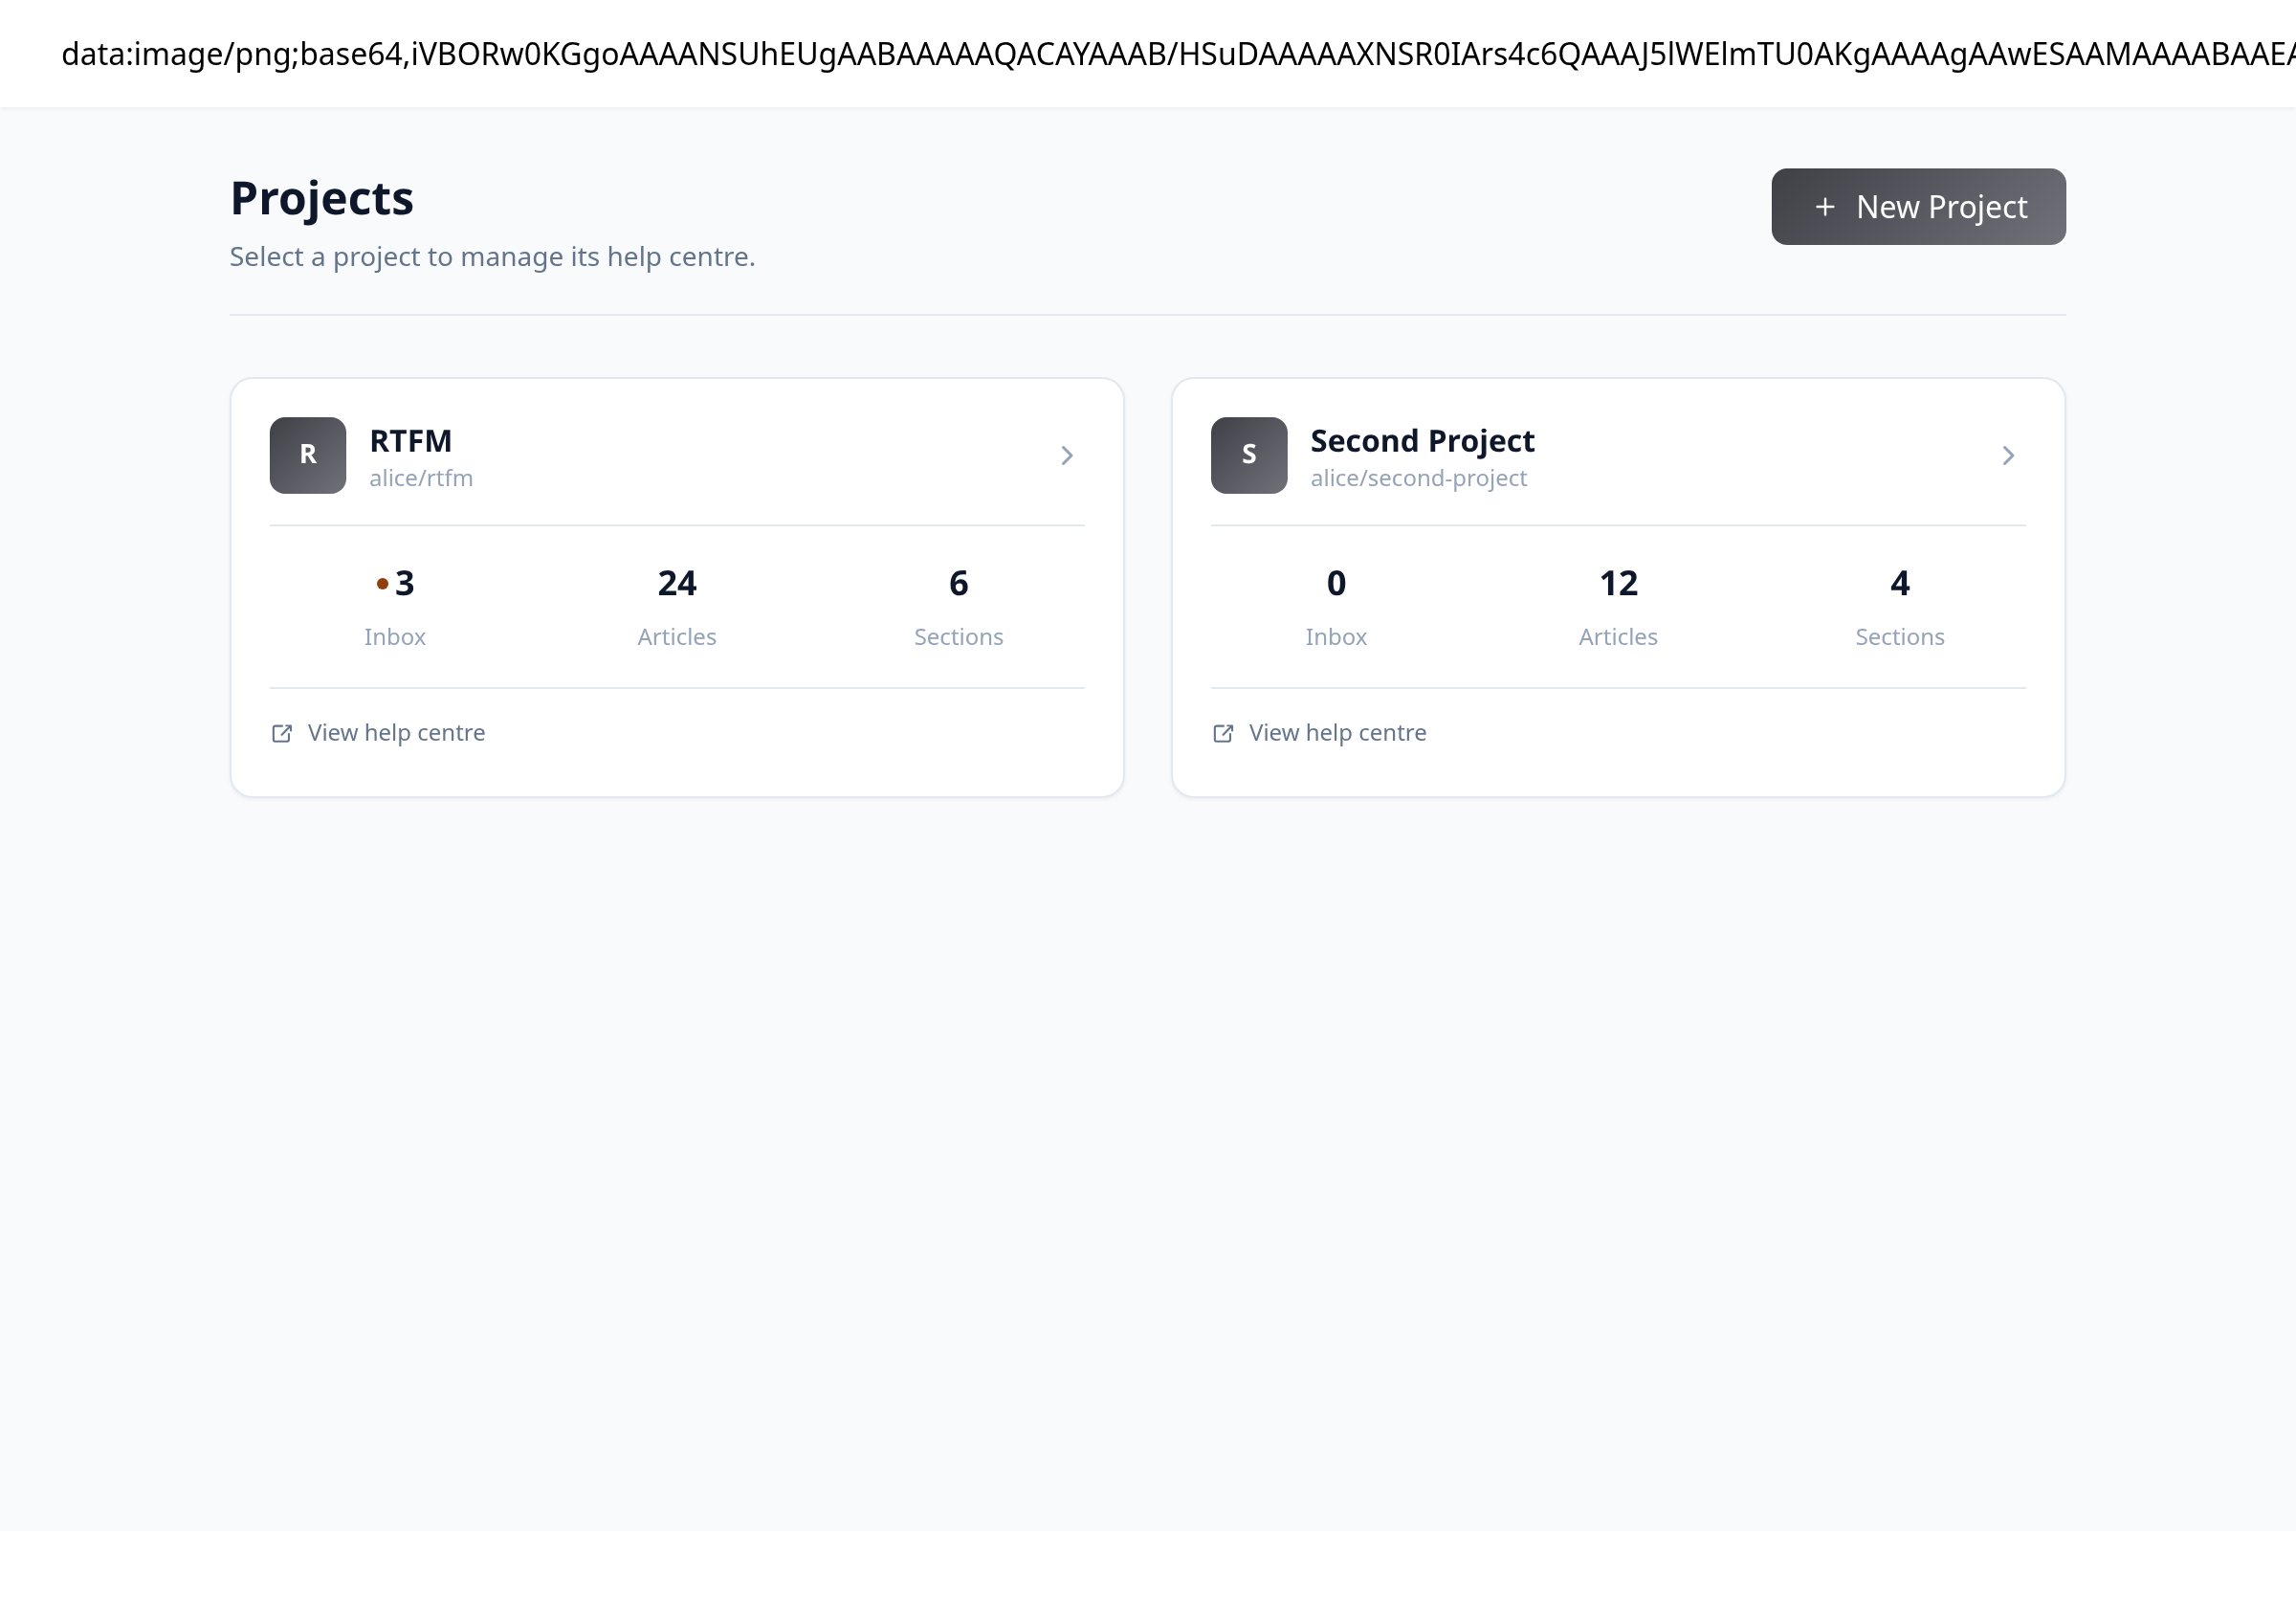This screenshot has height=1623, width=2296.
Task: Click the Articles label in RTFM card
Action: click(x=677, y=637)
